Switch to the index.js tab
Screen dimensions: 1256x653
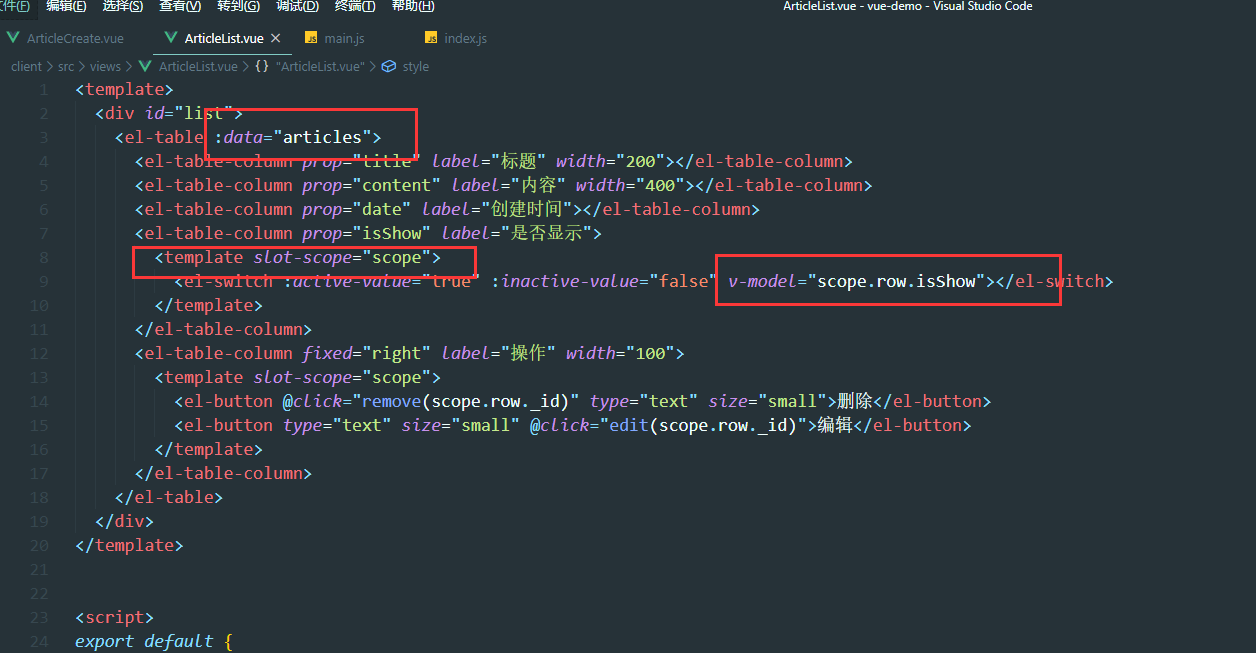click(465, 38)
